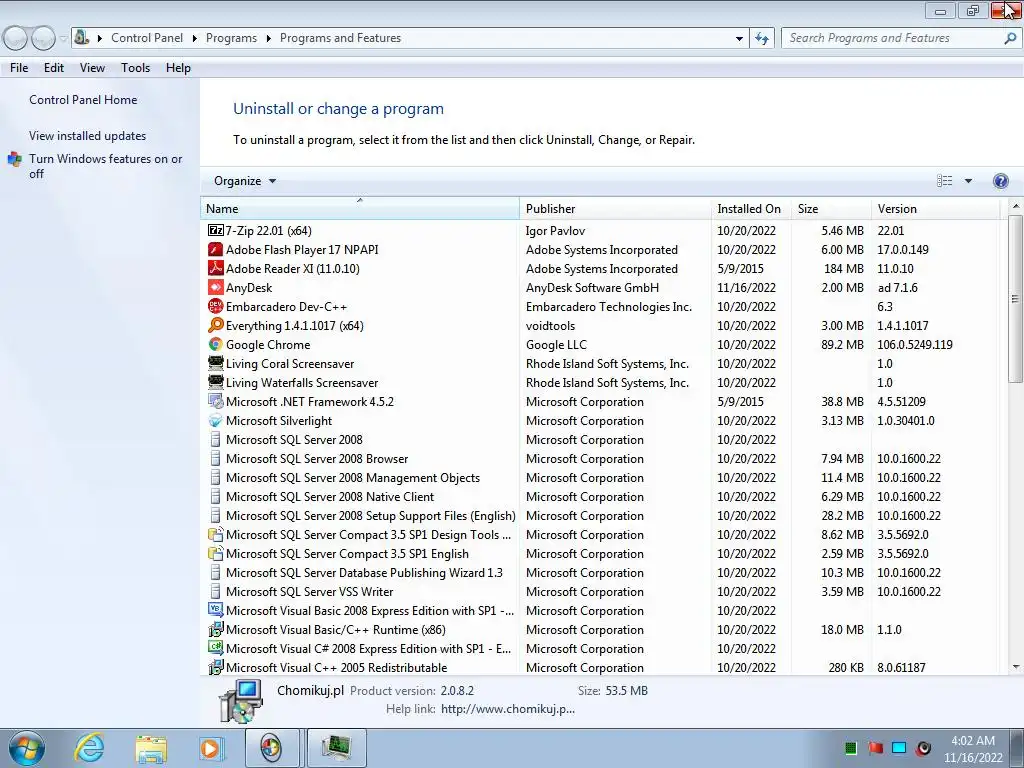Viewport: 1024px width, 768px height.
Task: Go to Control Panel Home
Action: click(83, 100)
